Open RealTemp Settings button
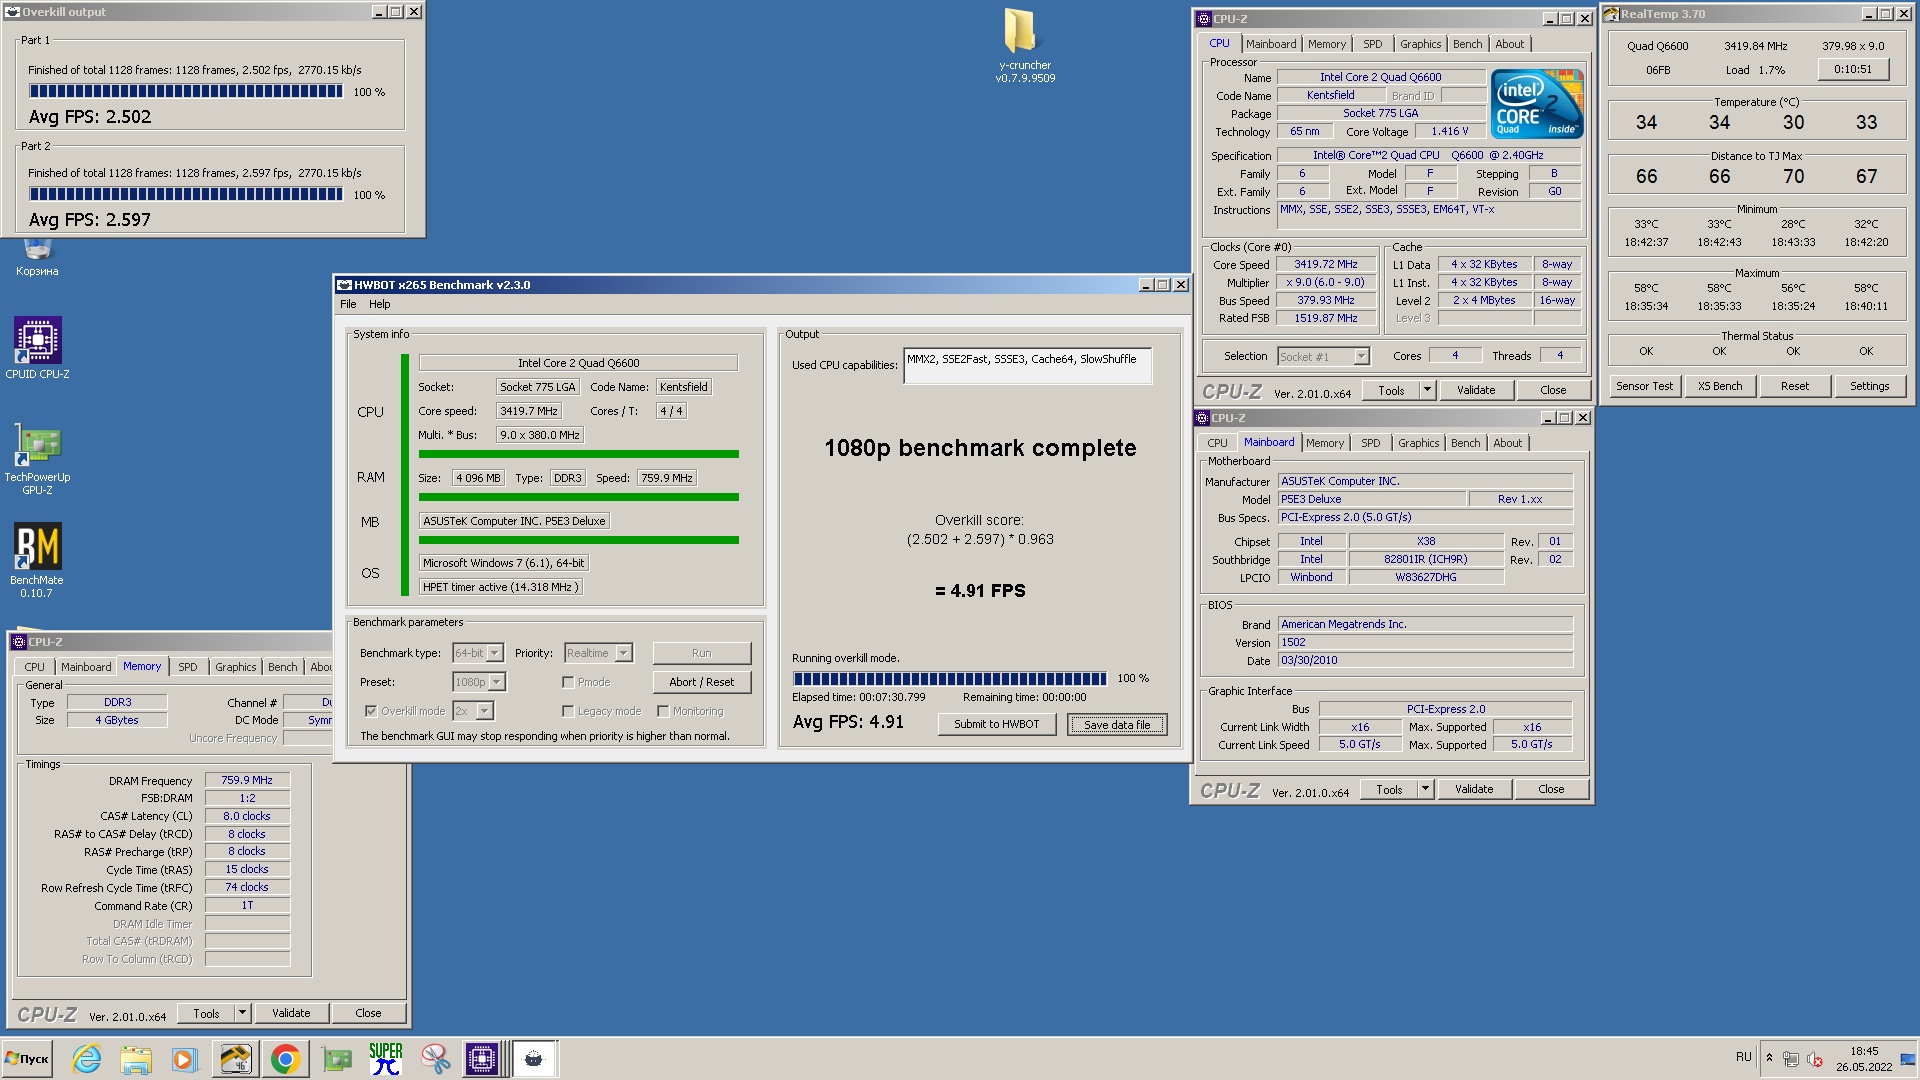The height and width of the screenshot is (1080, 1920). 1869,386
